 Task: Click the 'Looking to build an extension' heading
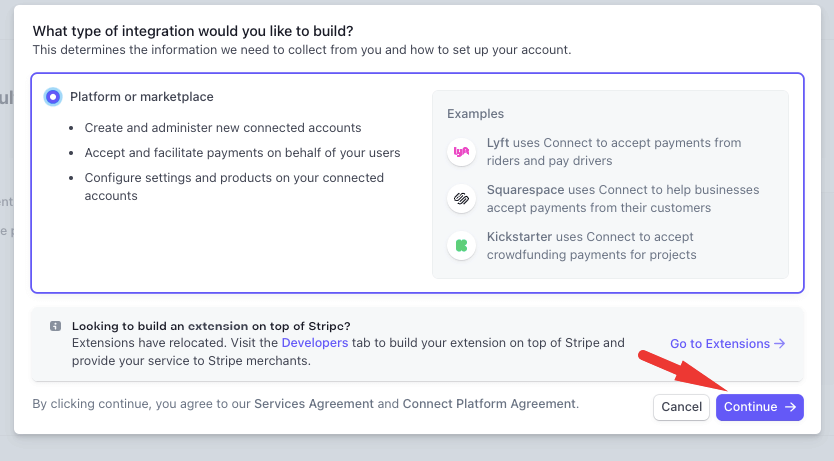pos(211,326)
